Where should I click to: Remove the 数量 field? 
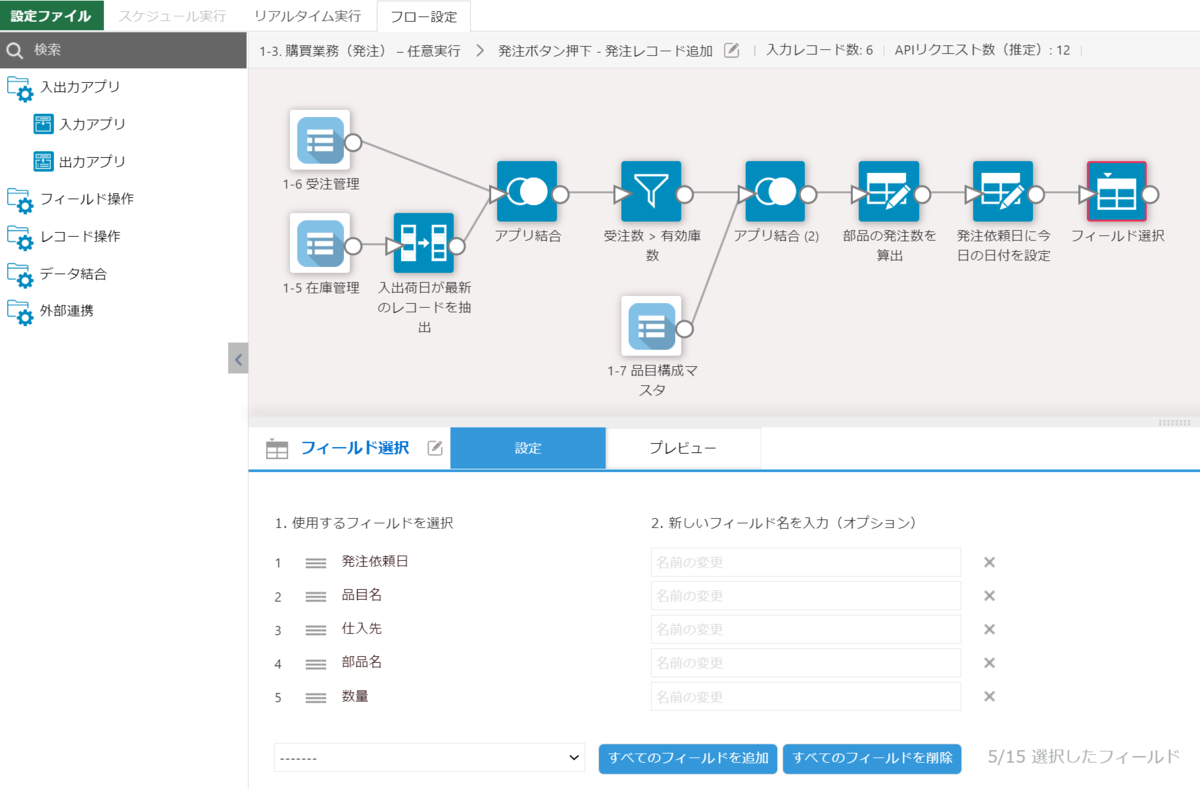click(x=989, y=697)
